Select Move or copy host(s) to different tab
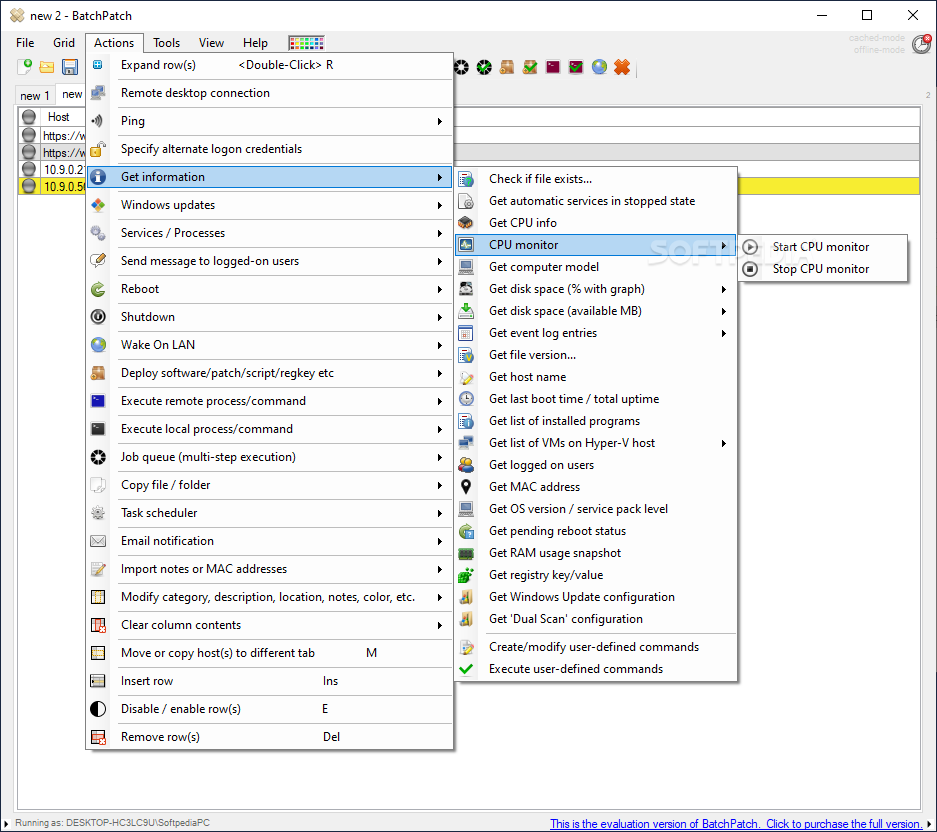Image resolution: width=937 pixels, height=832 pixels. coord(269,653)
